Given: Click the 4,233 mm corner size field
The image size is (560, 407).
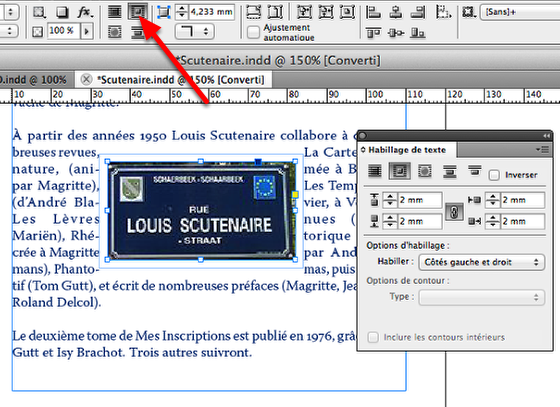Looking at the screenshot, I should (x=211, y=12).
